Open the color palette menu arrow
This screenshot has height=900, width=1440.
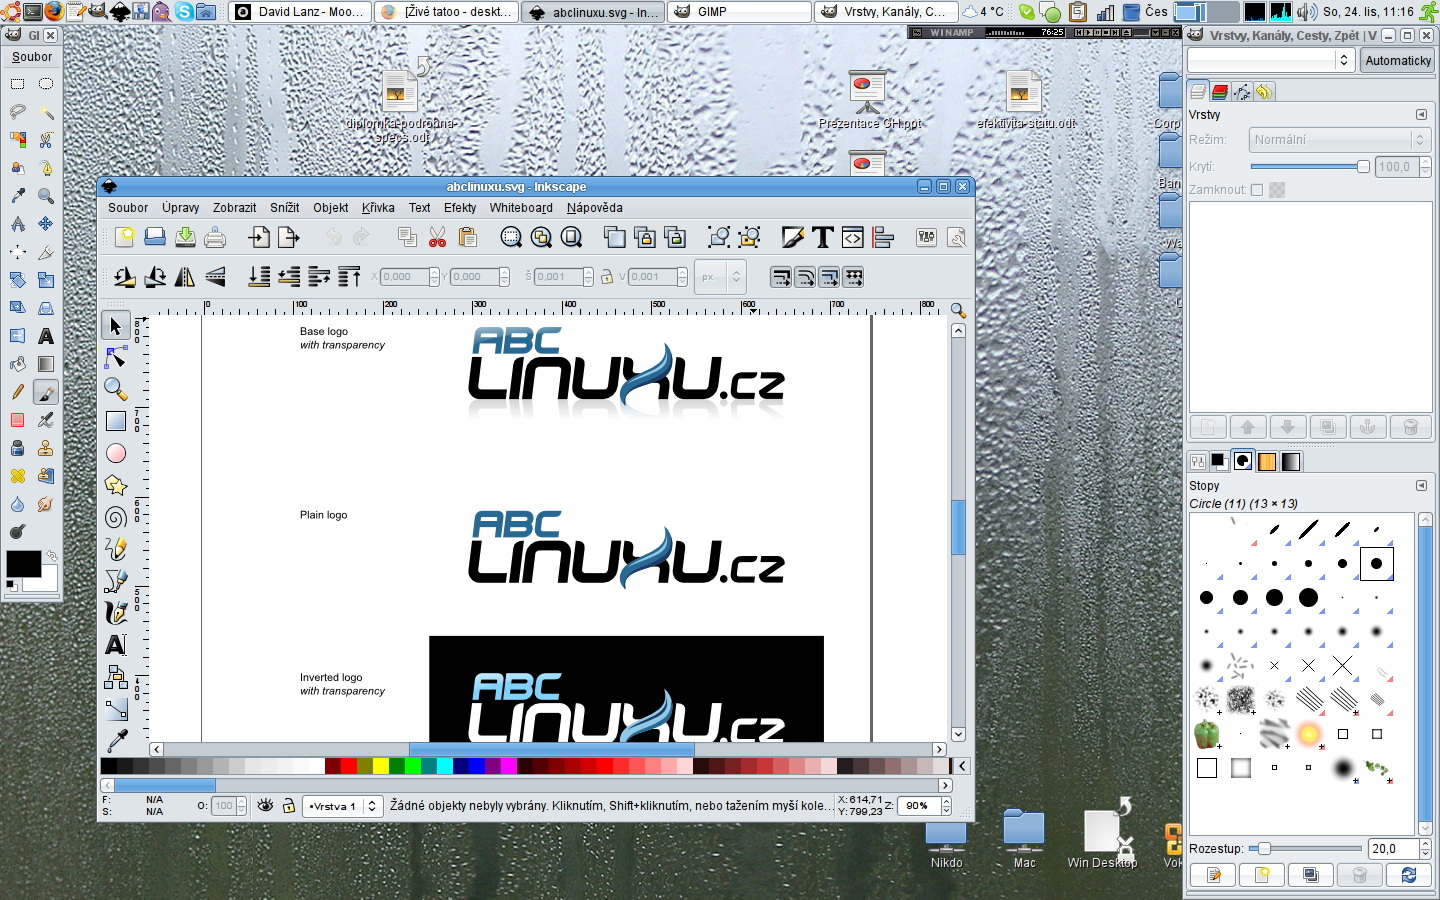[962, 766]
